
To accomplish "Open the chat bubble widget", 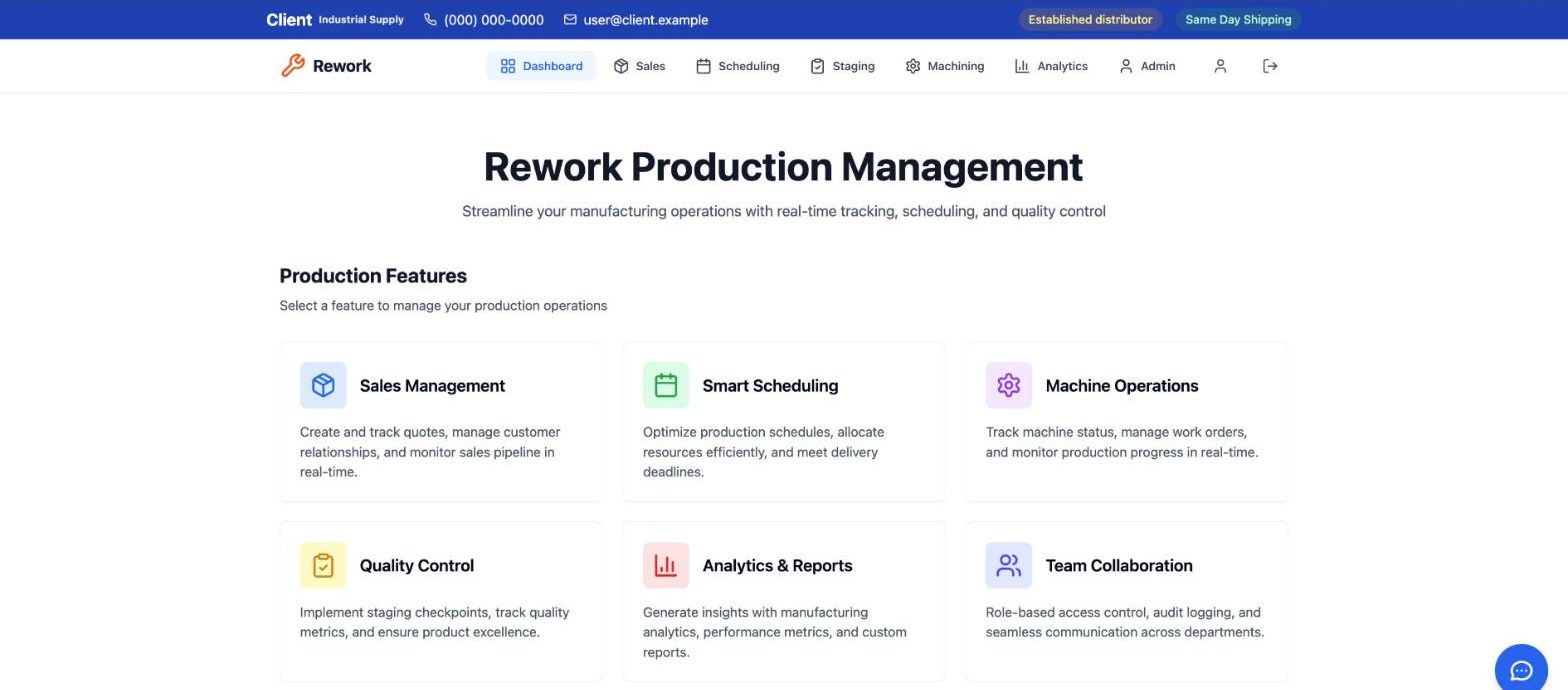I will pos(1521,670).
